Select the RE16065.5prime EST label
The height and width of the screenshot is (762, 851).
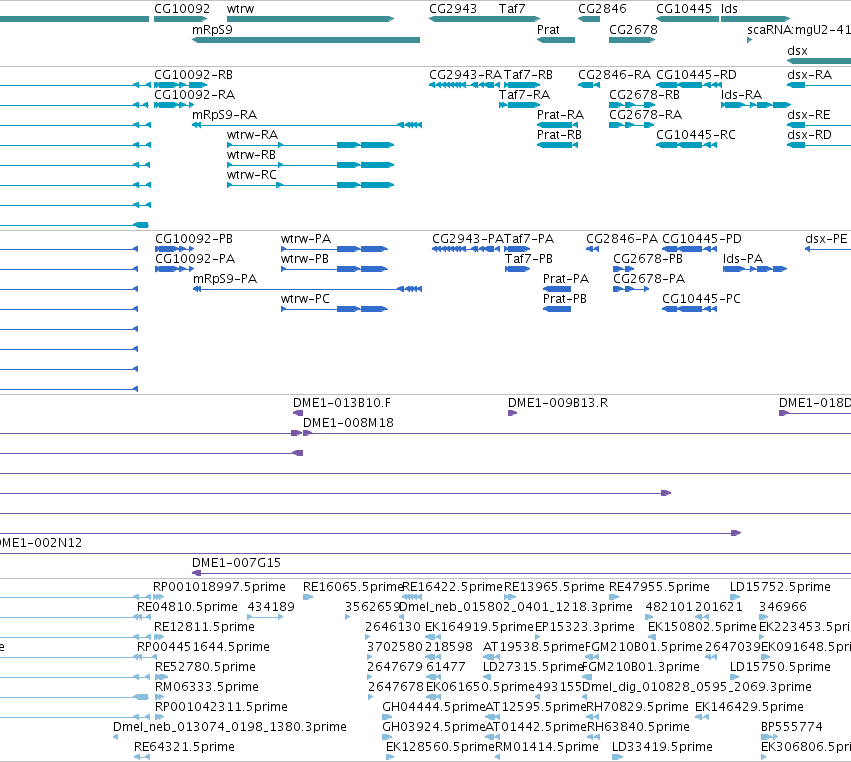tap(353, 586)
